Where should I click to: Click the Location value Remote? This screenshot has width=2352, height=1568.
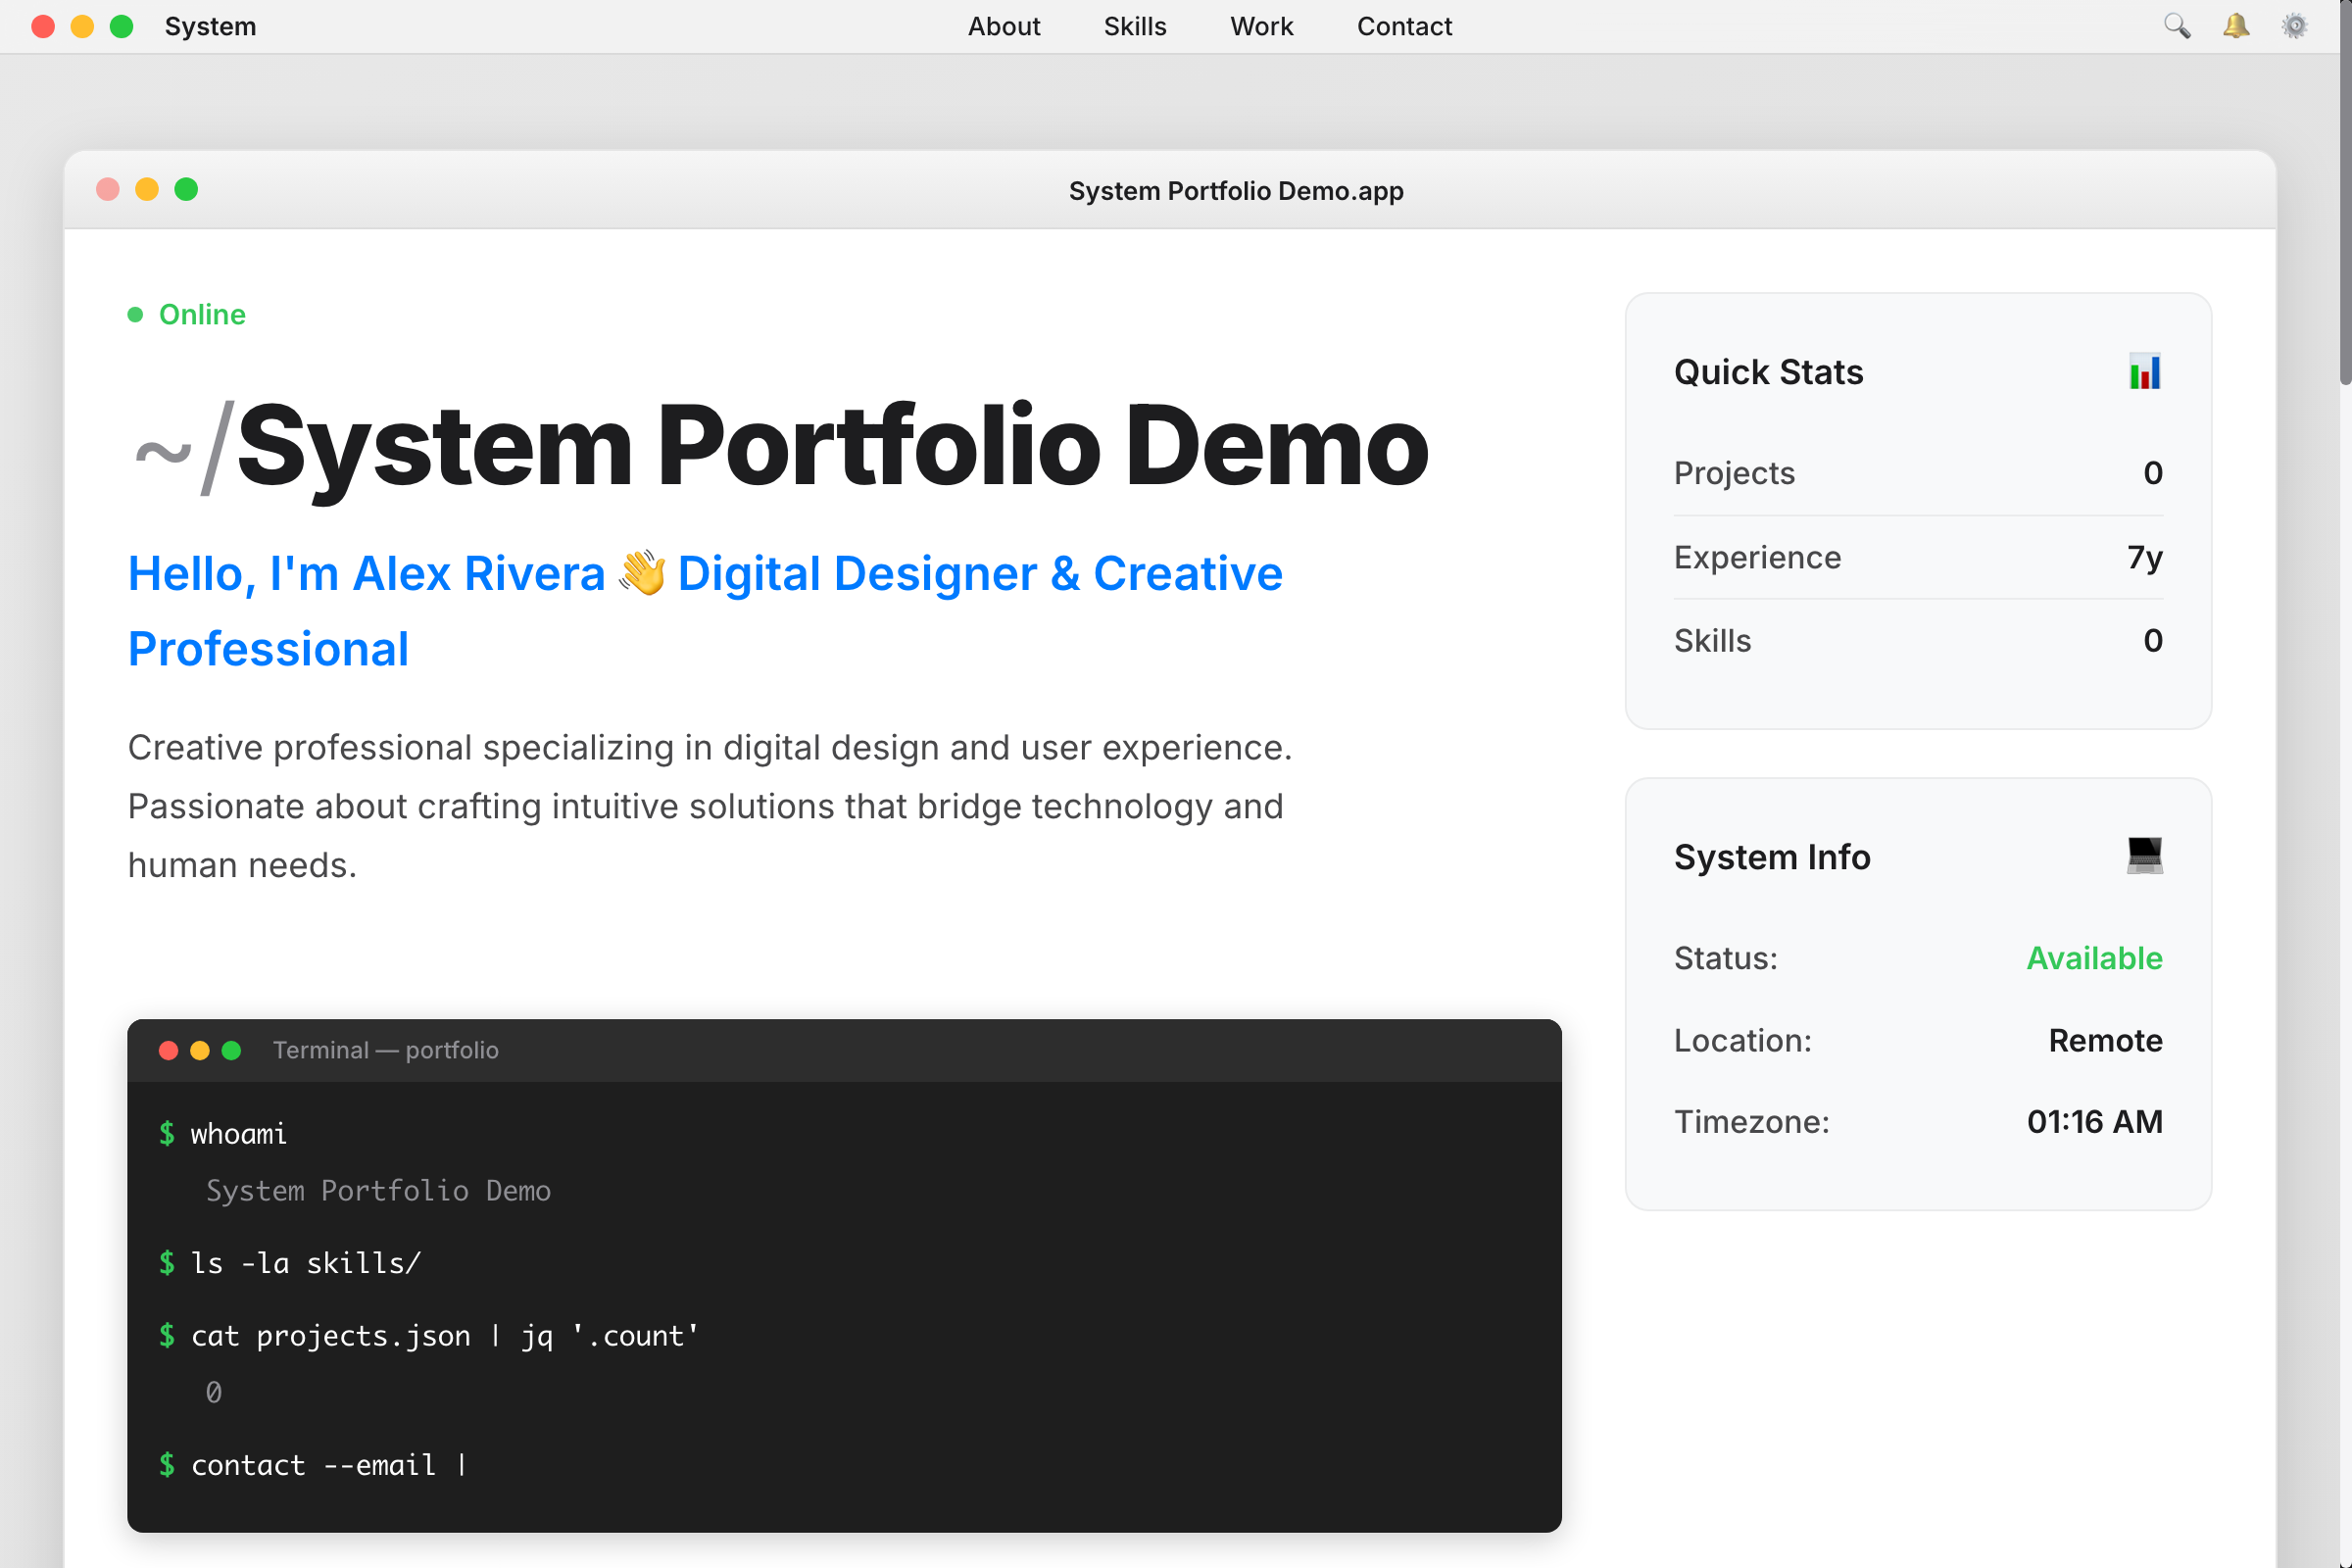point(2105,1040)
